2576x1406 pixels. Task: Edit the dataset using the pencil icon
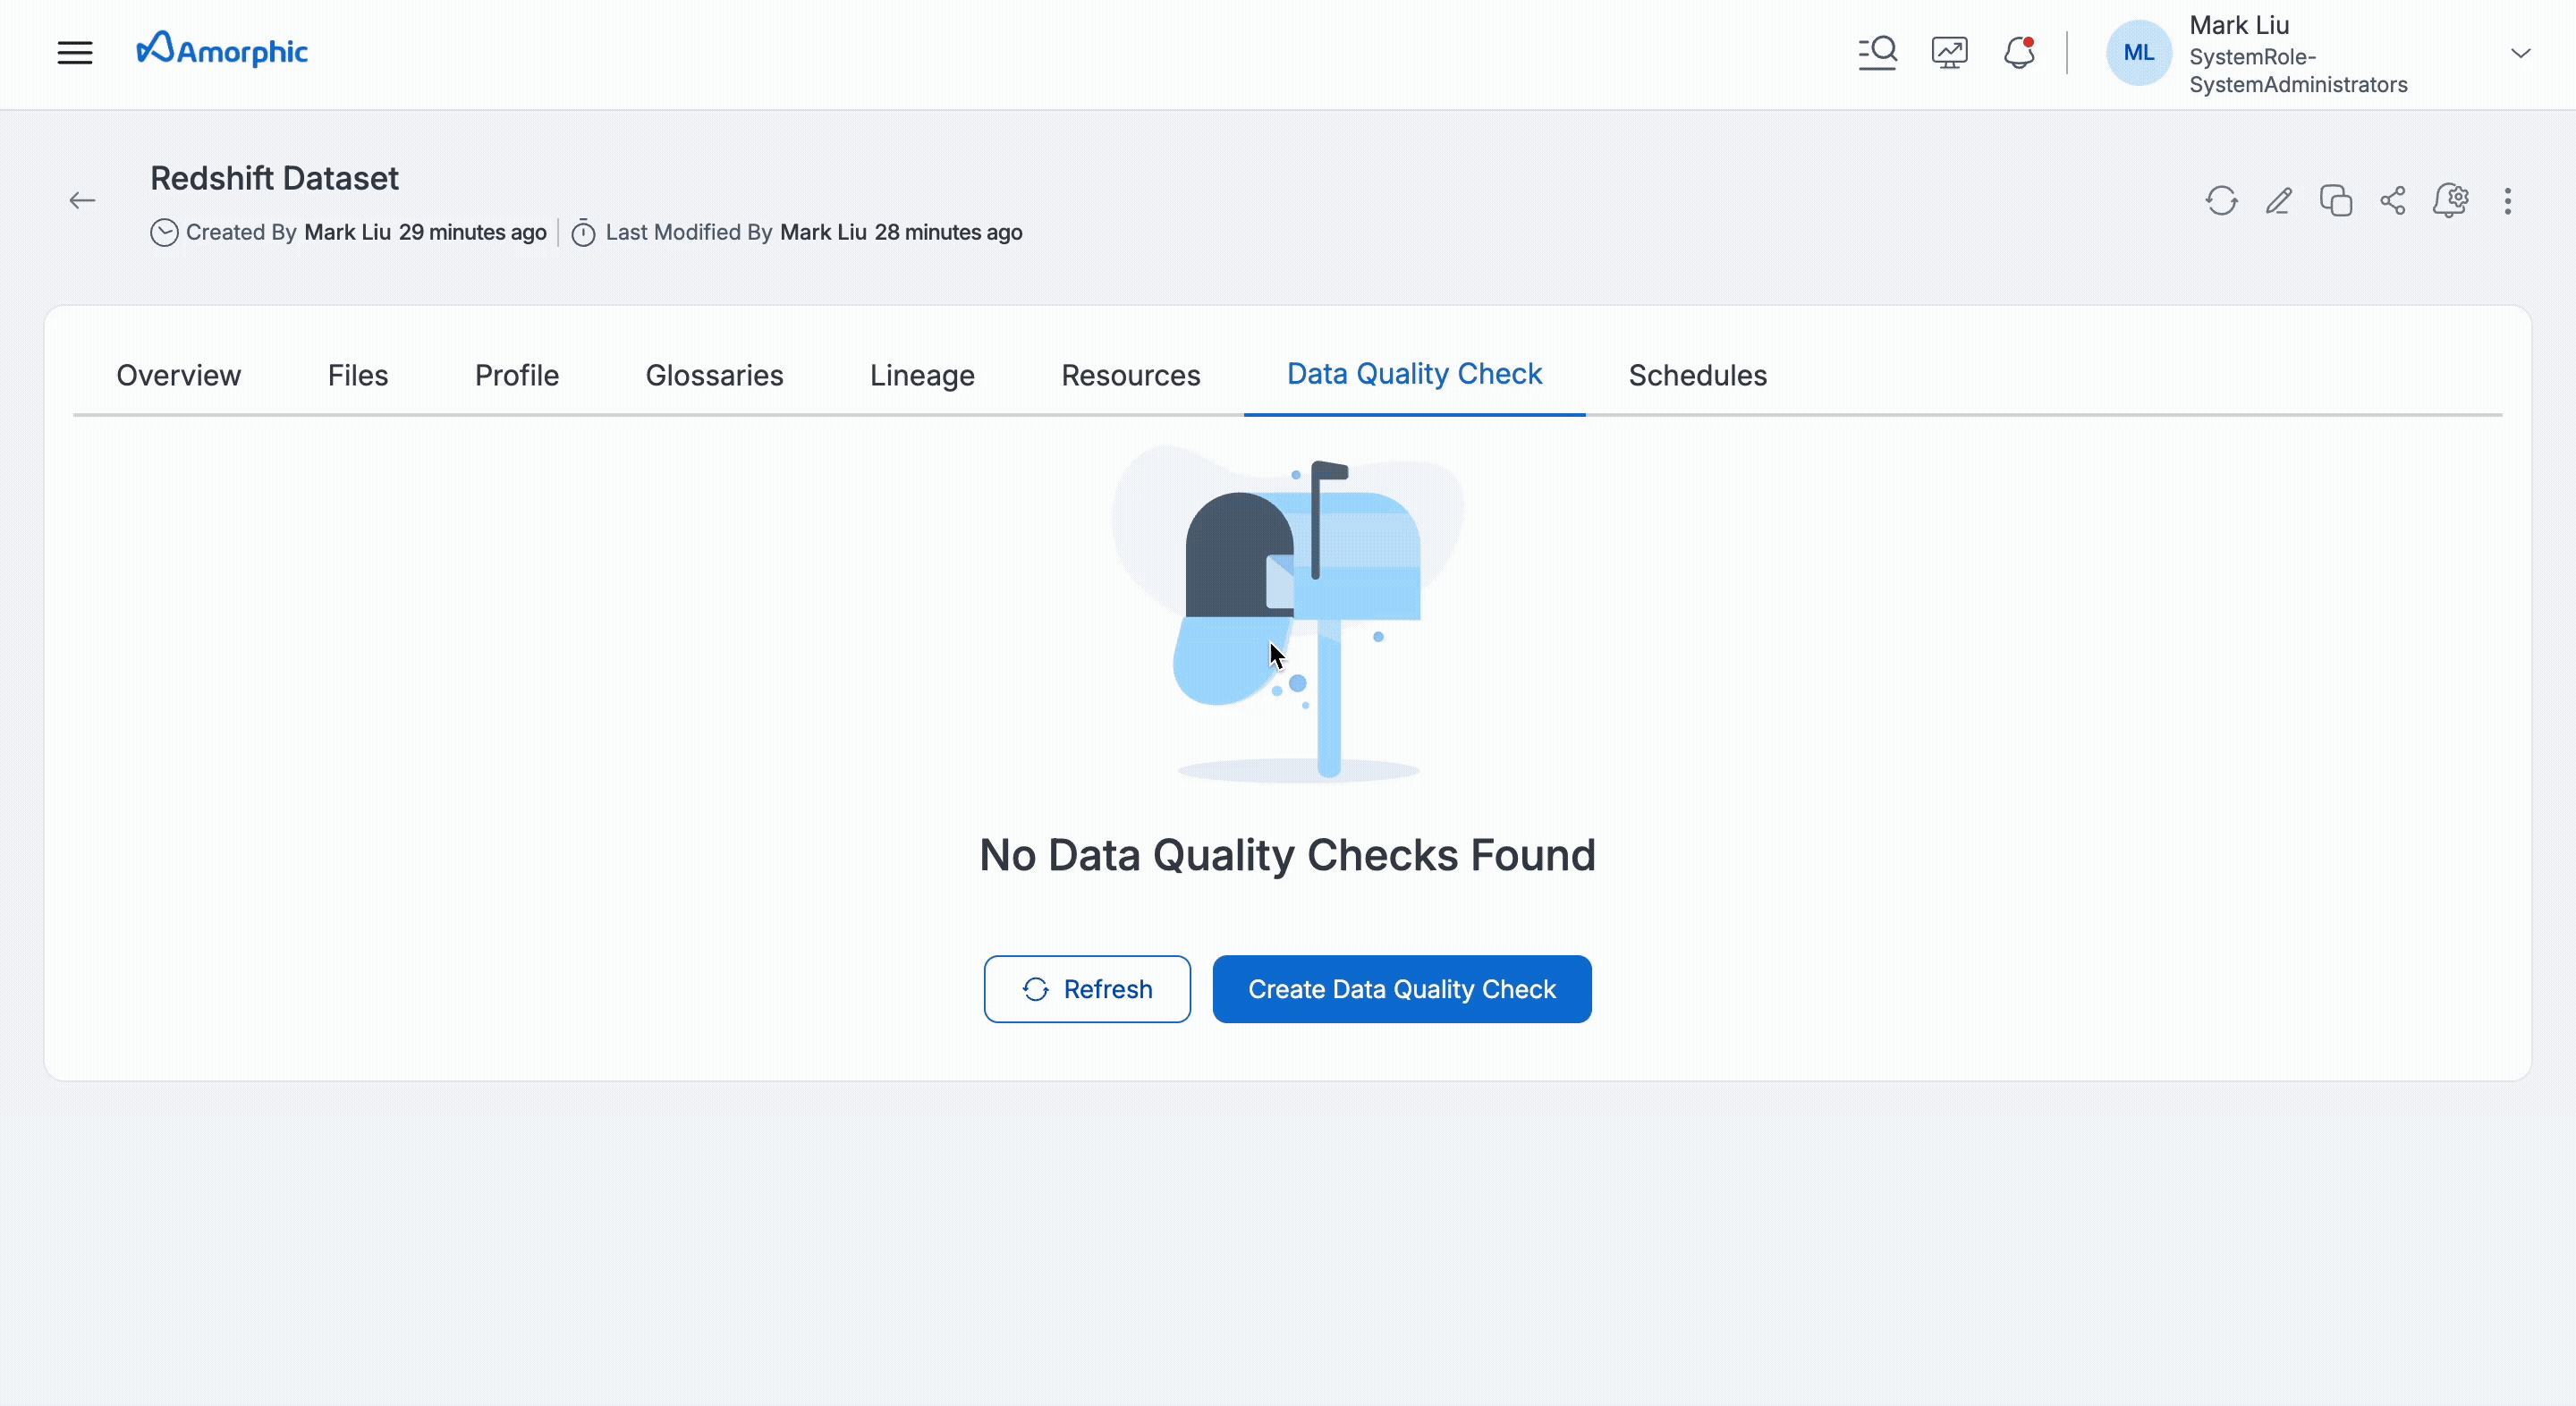click(x=2279, y=200)
